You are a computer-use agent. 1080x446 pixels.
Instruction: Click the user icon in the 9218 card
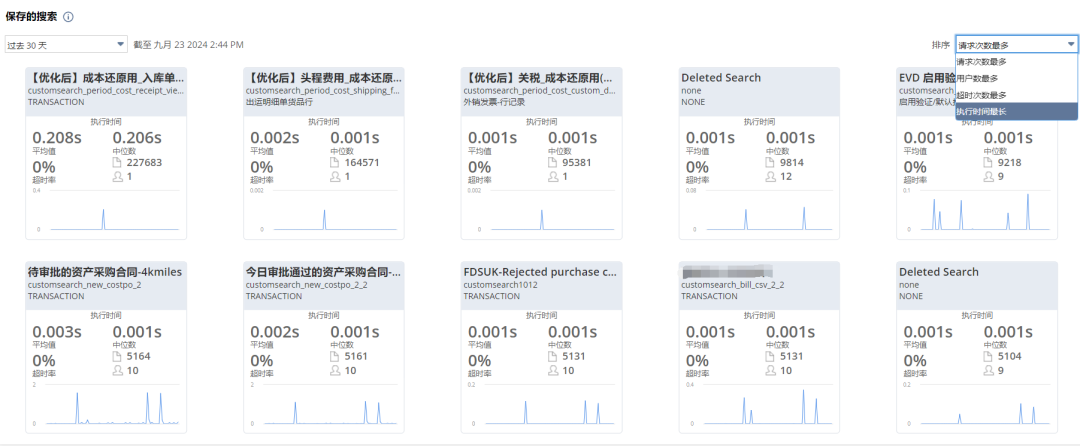989,177
